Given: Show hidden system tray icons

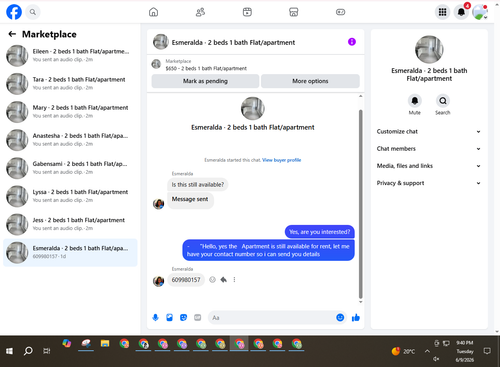Looking at the screenshot, I should point(427,351).
